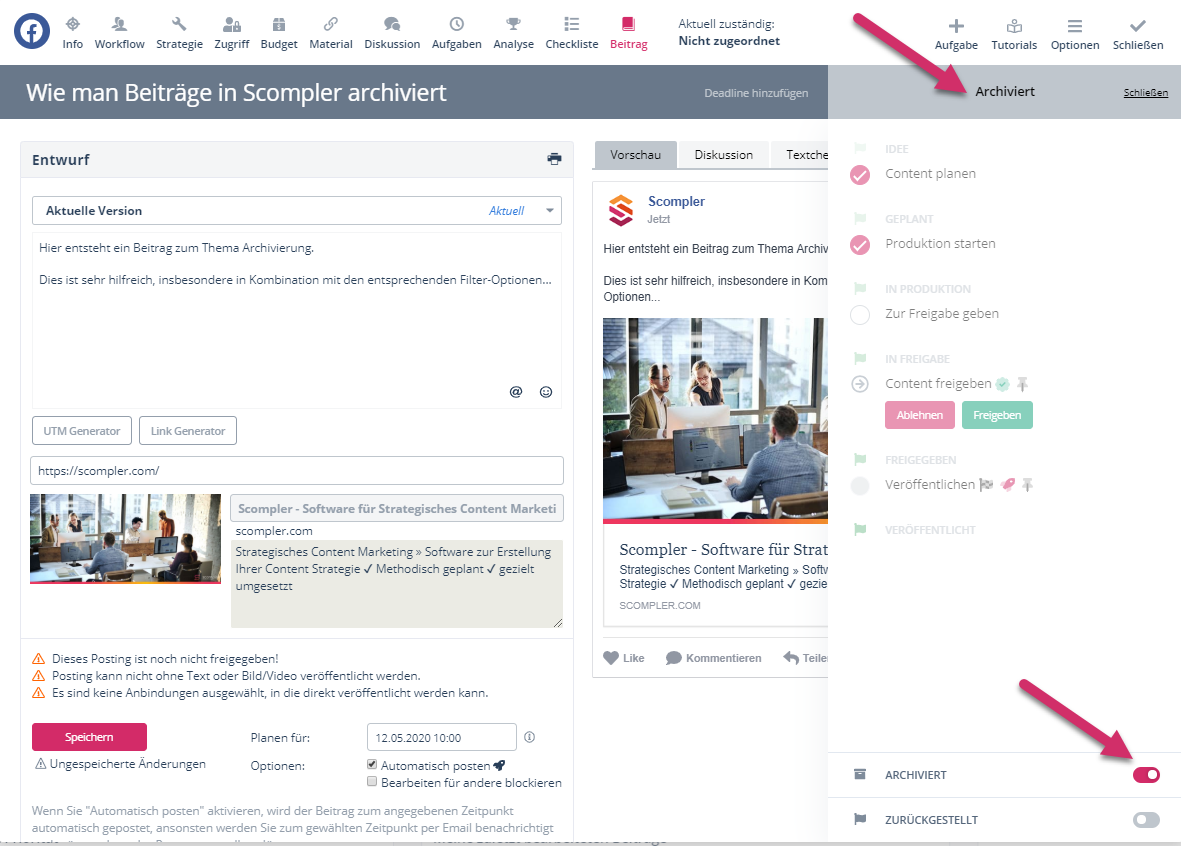Uncheck Automatisch posten checkbox
The image size is (1181, 846).
pos(373,765)
